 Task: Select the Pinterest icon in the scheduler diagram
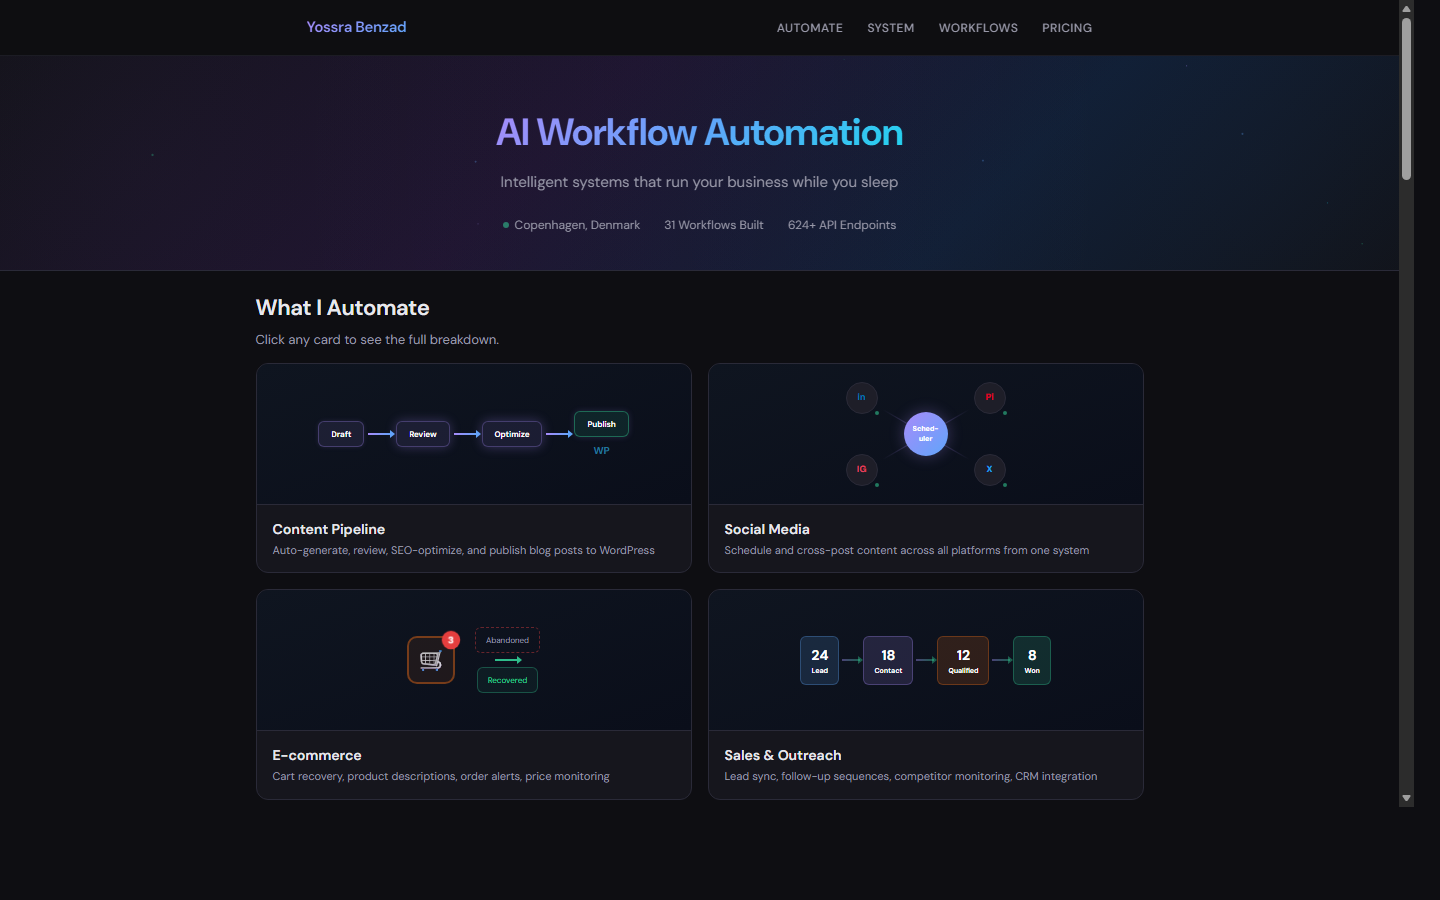click(x=990, y=398)
